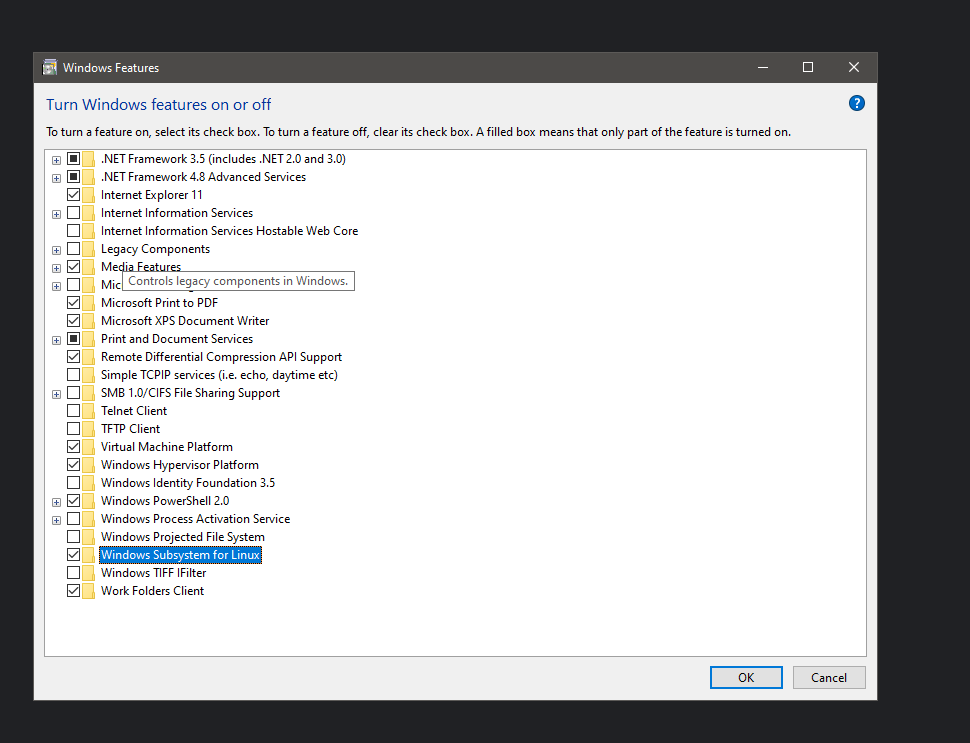This screenshot has height=743, width=970.
Task: Click the blue help question mark icon
Action: coord(856,103)
